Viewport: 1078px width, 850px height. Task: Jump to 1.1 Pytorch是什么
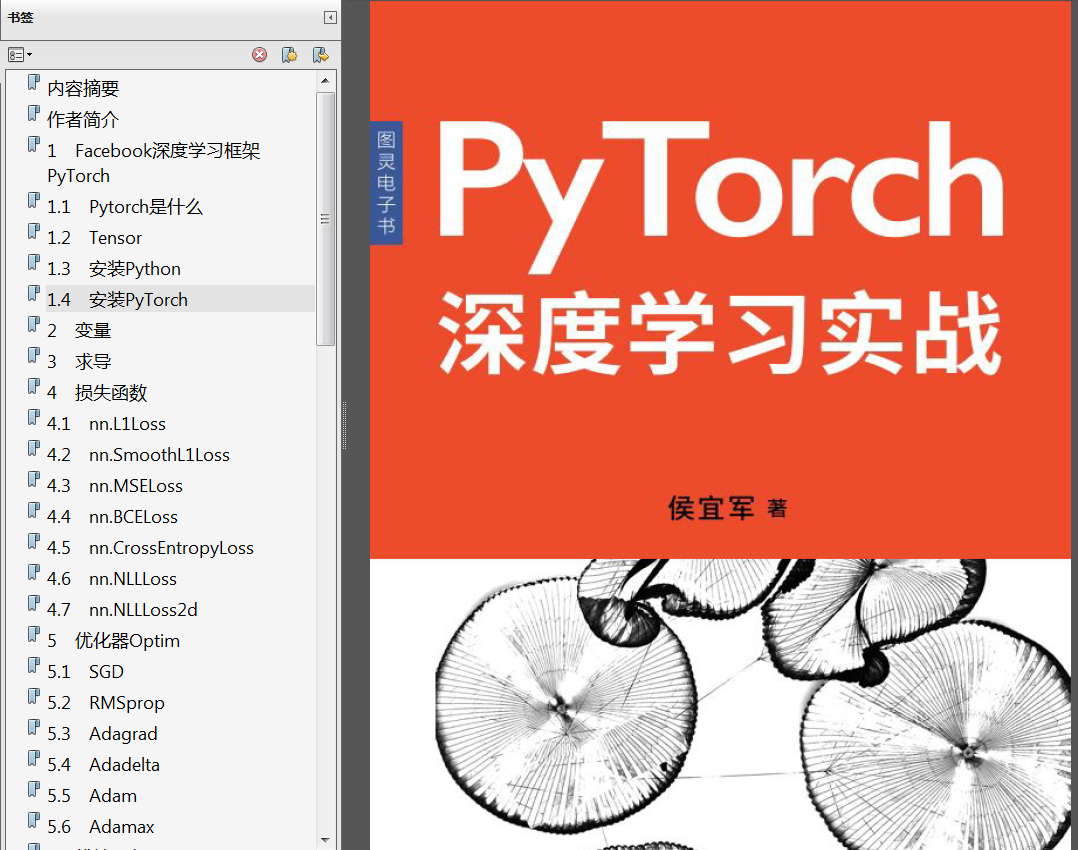(x=125, y=207)
